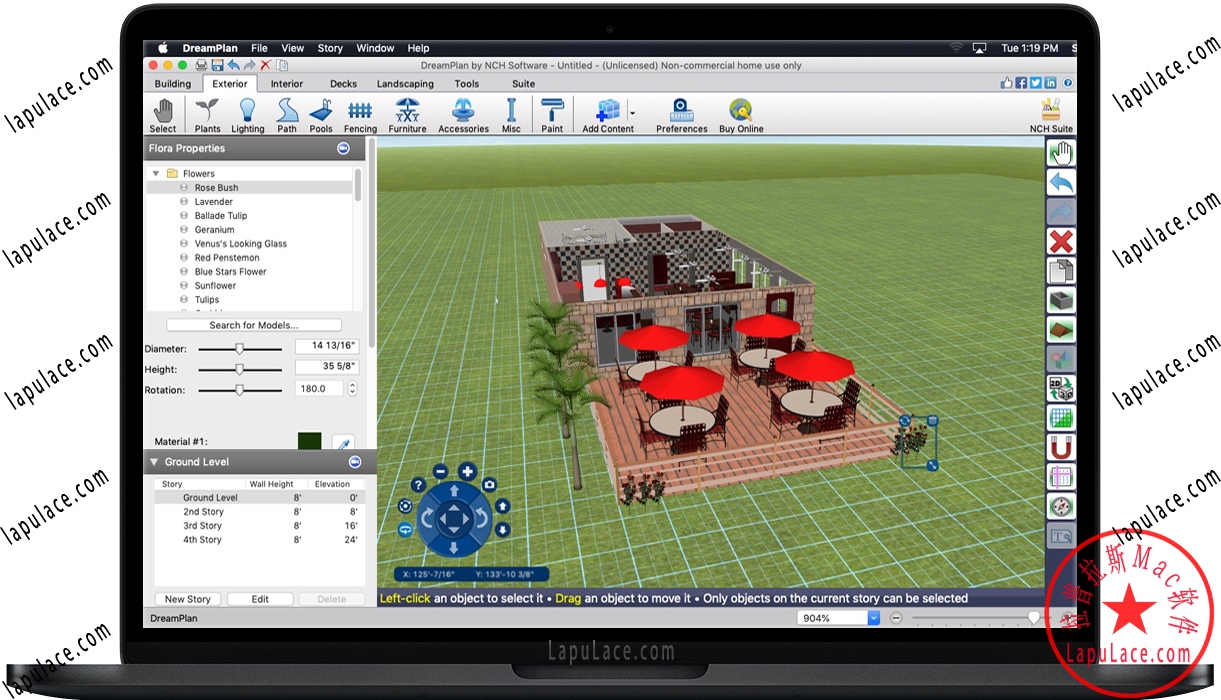The width and height of the screenshot is (1221, 700).
Task: Select the Paint roller tool
Action: pyautogui.click(x=552, y=115)
